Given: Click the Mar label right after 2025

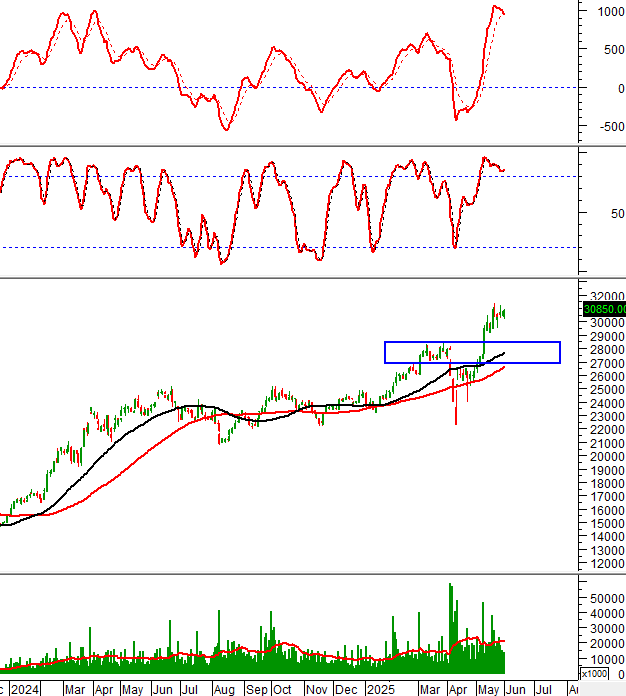Looking at the screenshot, I should pyautogui.click(x=430, y=690).
